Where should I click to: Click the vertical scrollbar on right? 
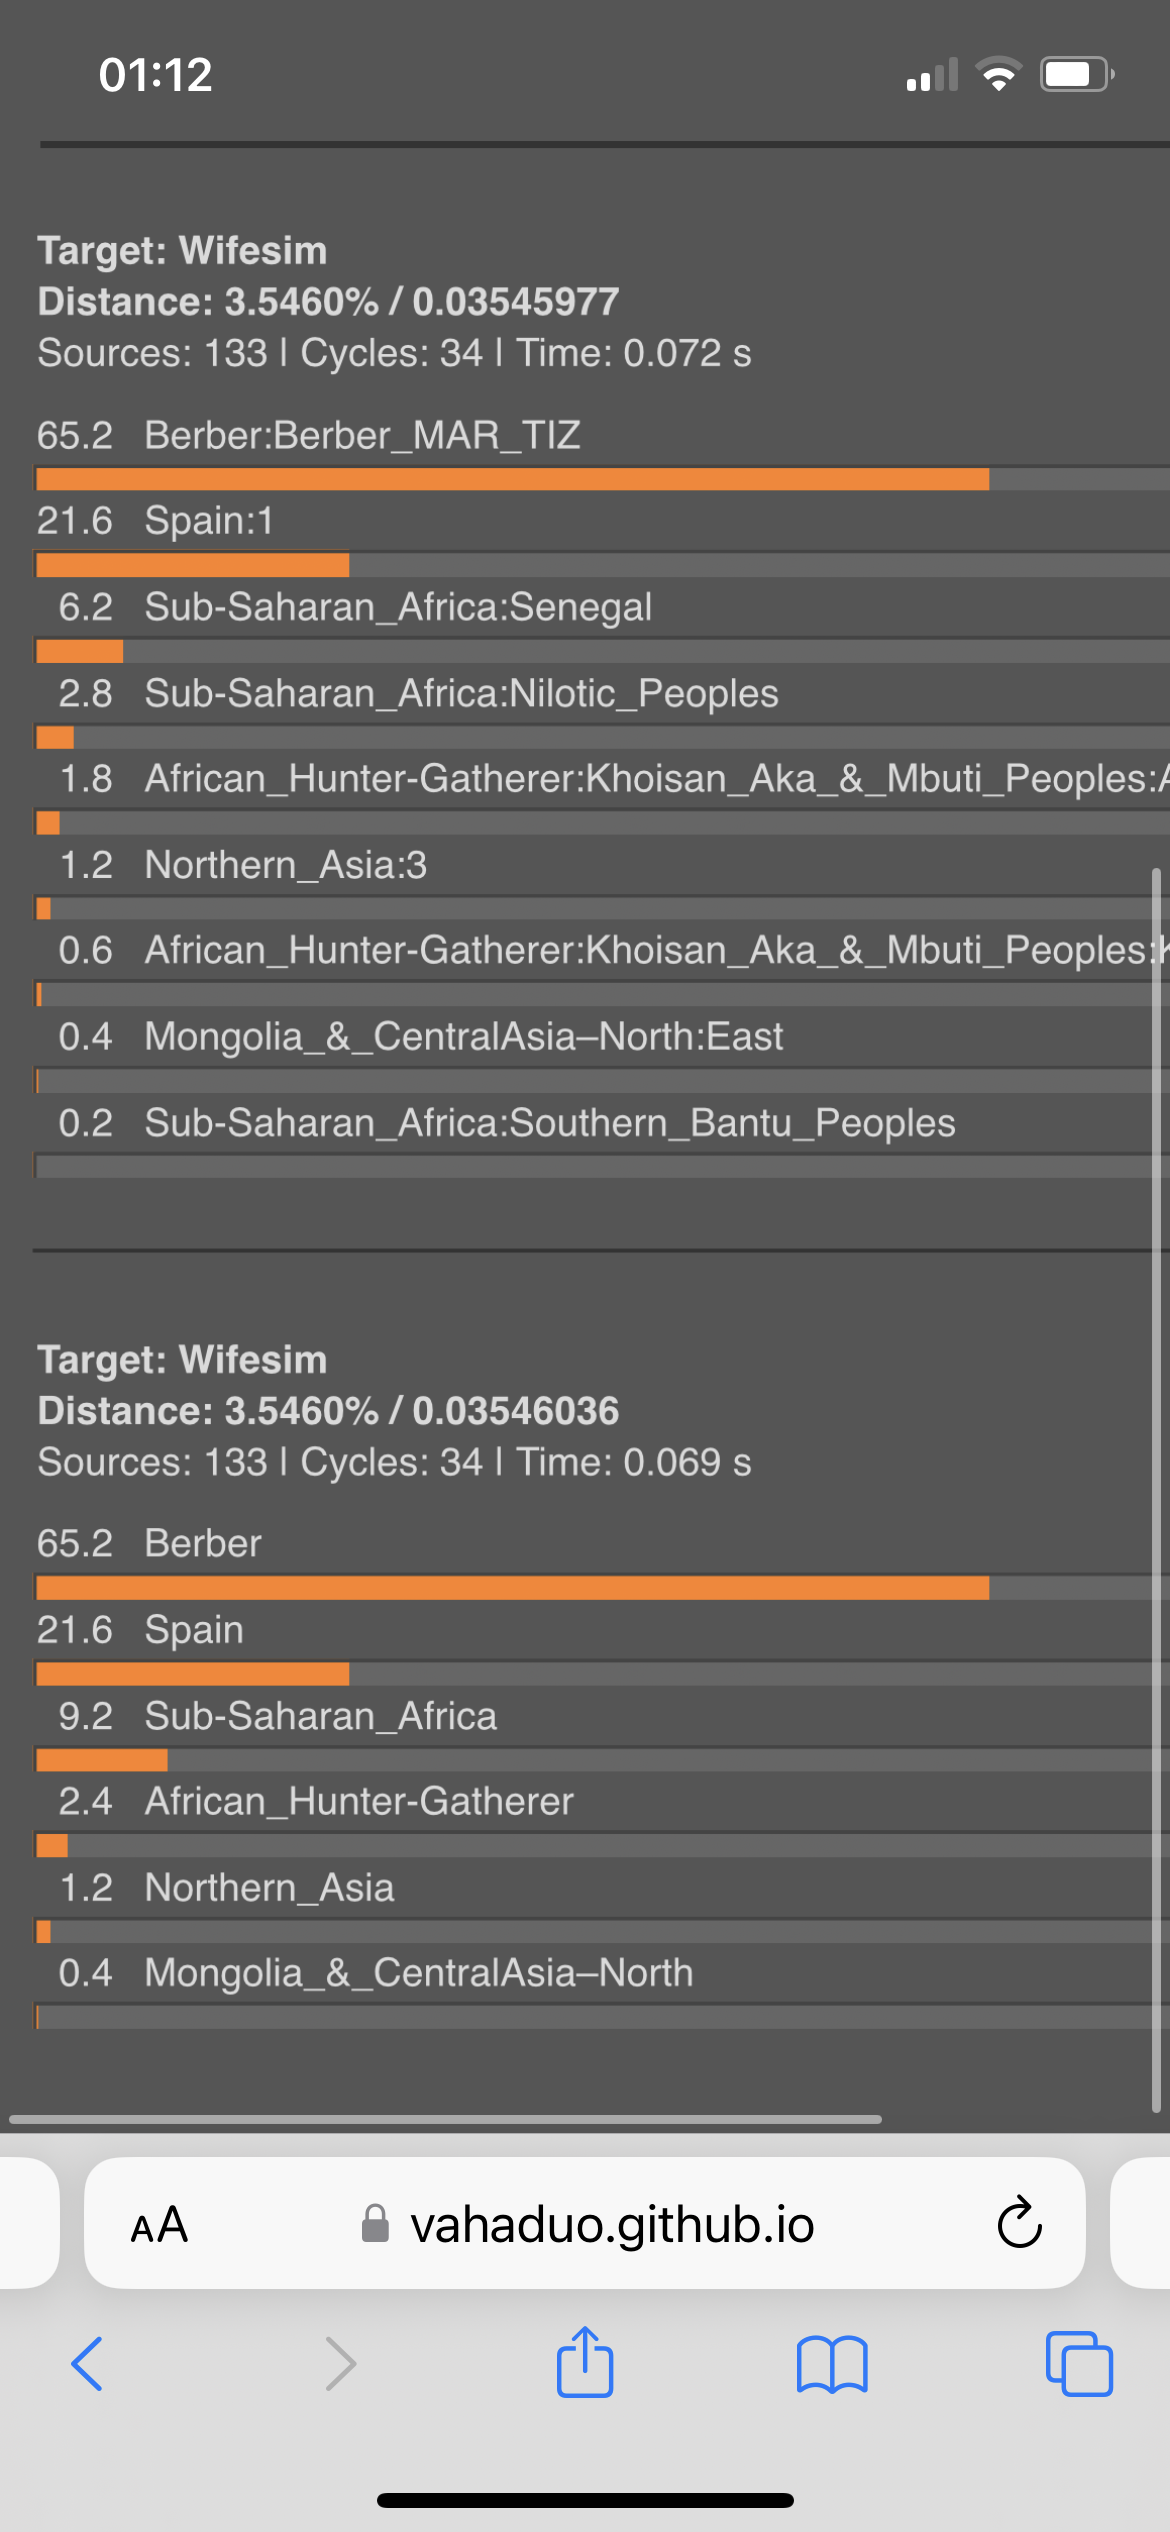click(1156, 1490)
